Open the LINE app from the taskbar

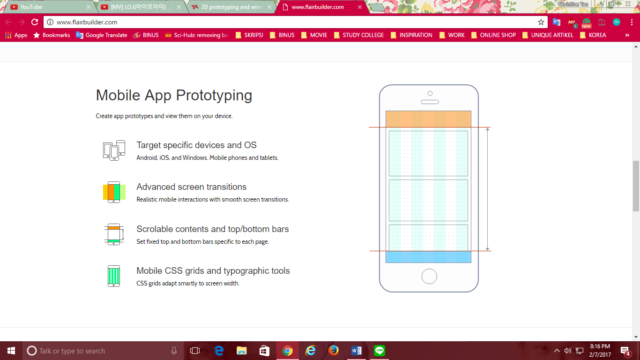tap(380, 351)
